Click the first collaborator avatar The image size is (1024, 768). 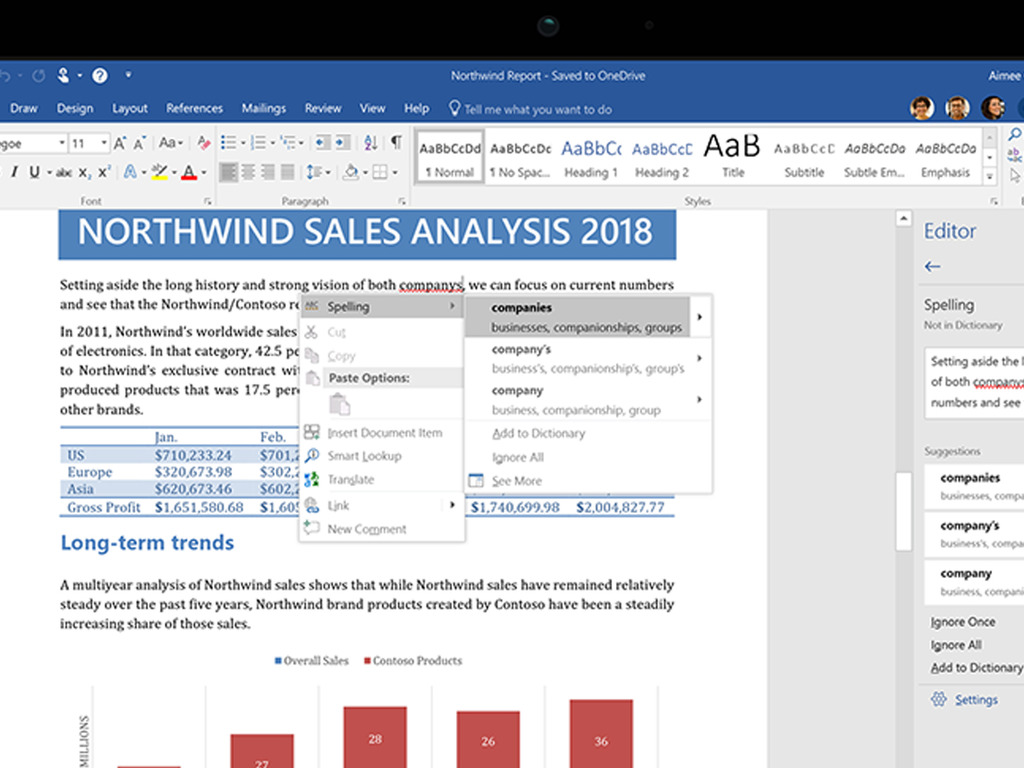pyautogui.click(x=922, y=108)
